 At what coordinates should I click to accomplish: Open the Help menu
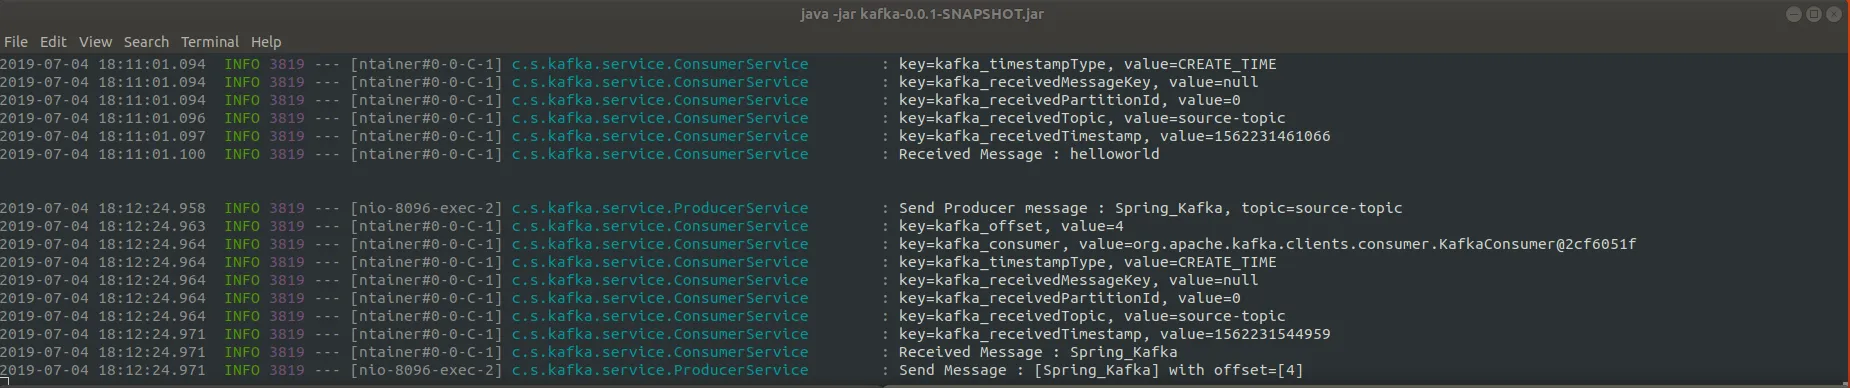click(266, 42)
